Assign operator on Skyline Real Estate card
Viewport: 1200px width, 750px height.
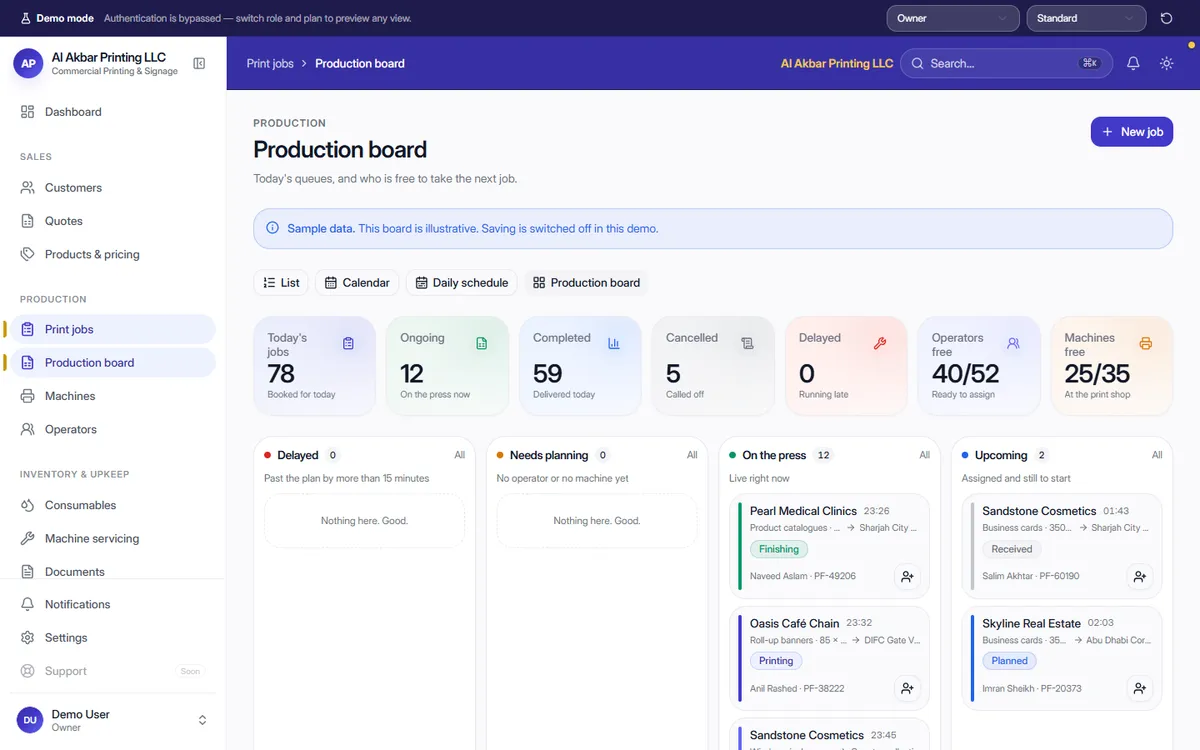tap(1139, 688)
